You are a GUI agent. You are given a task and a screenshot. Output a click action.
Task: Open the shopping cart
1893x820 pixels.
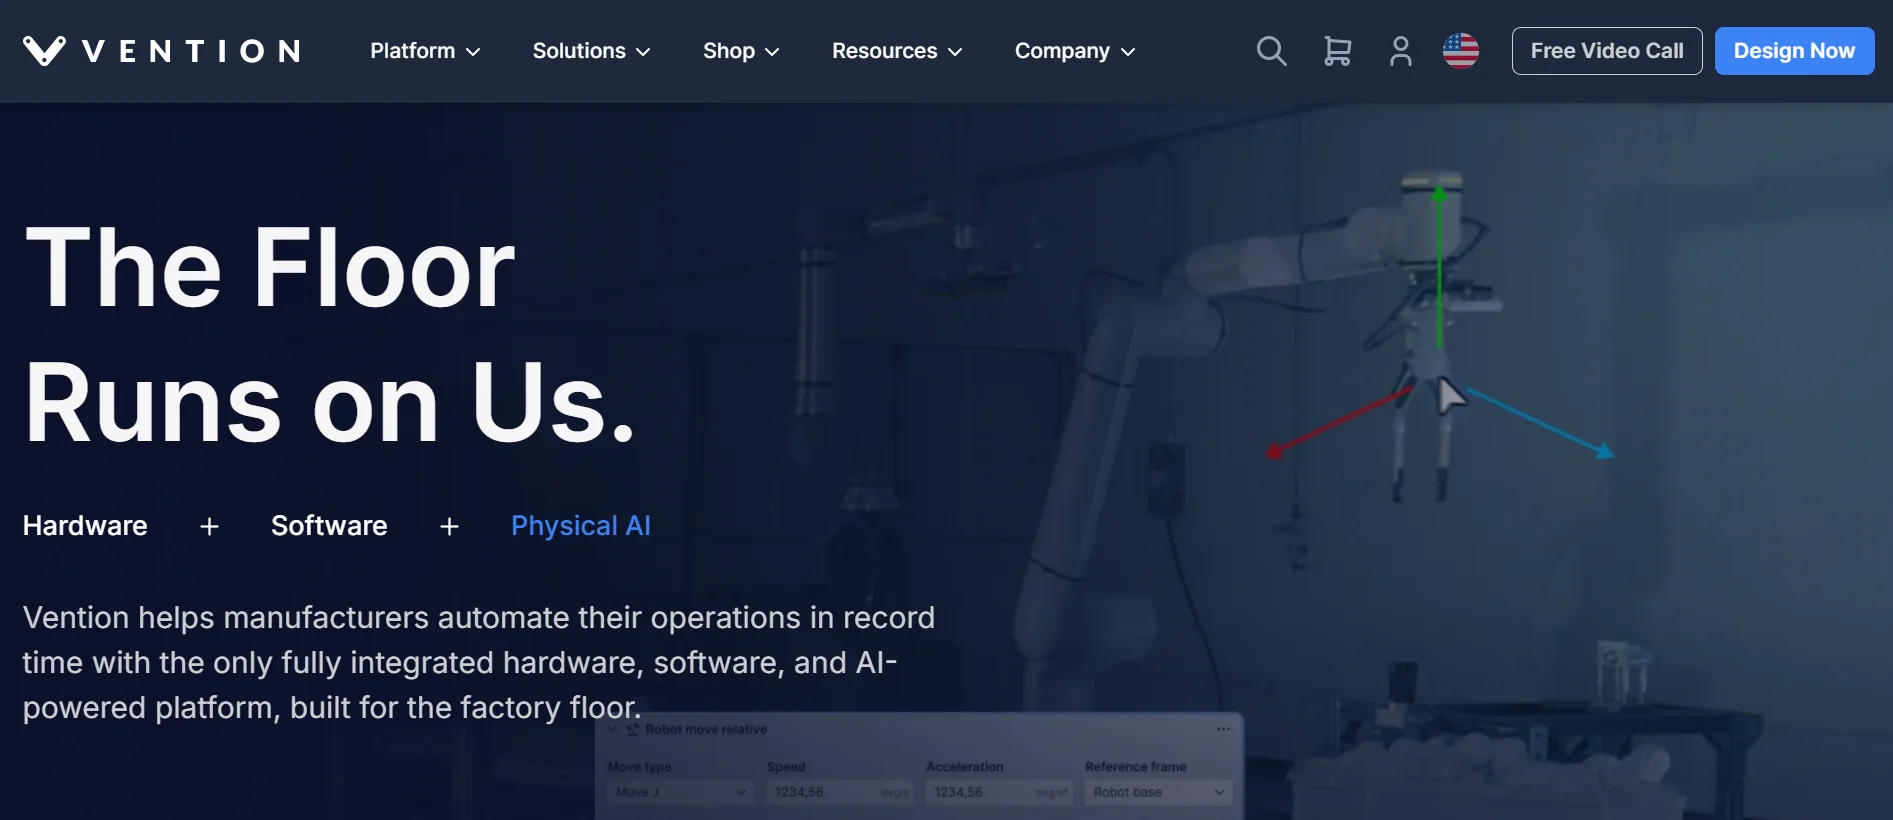1337,51
